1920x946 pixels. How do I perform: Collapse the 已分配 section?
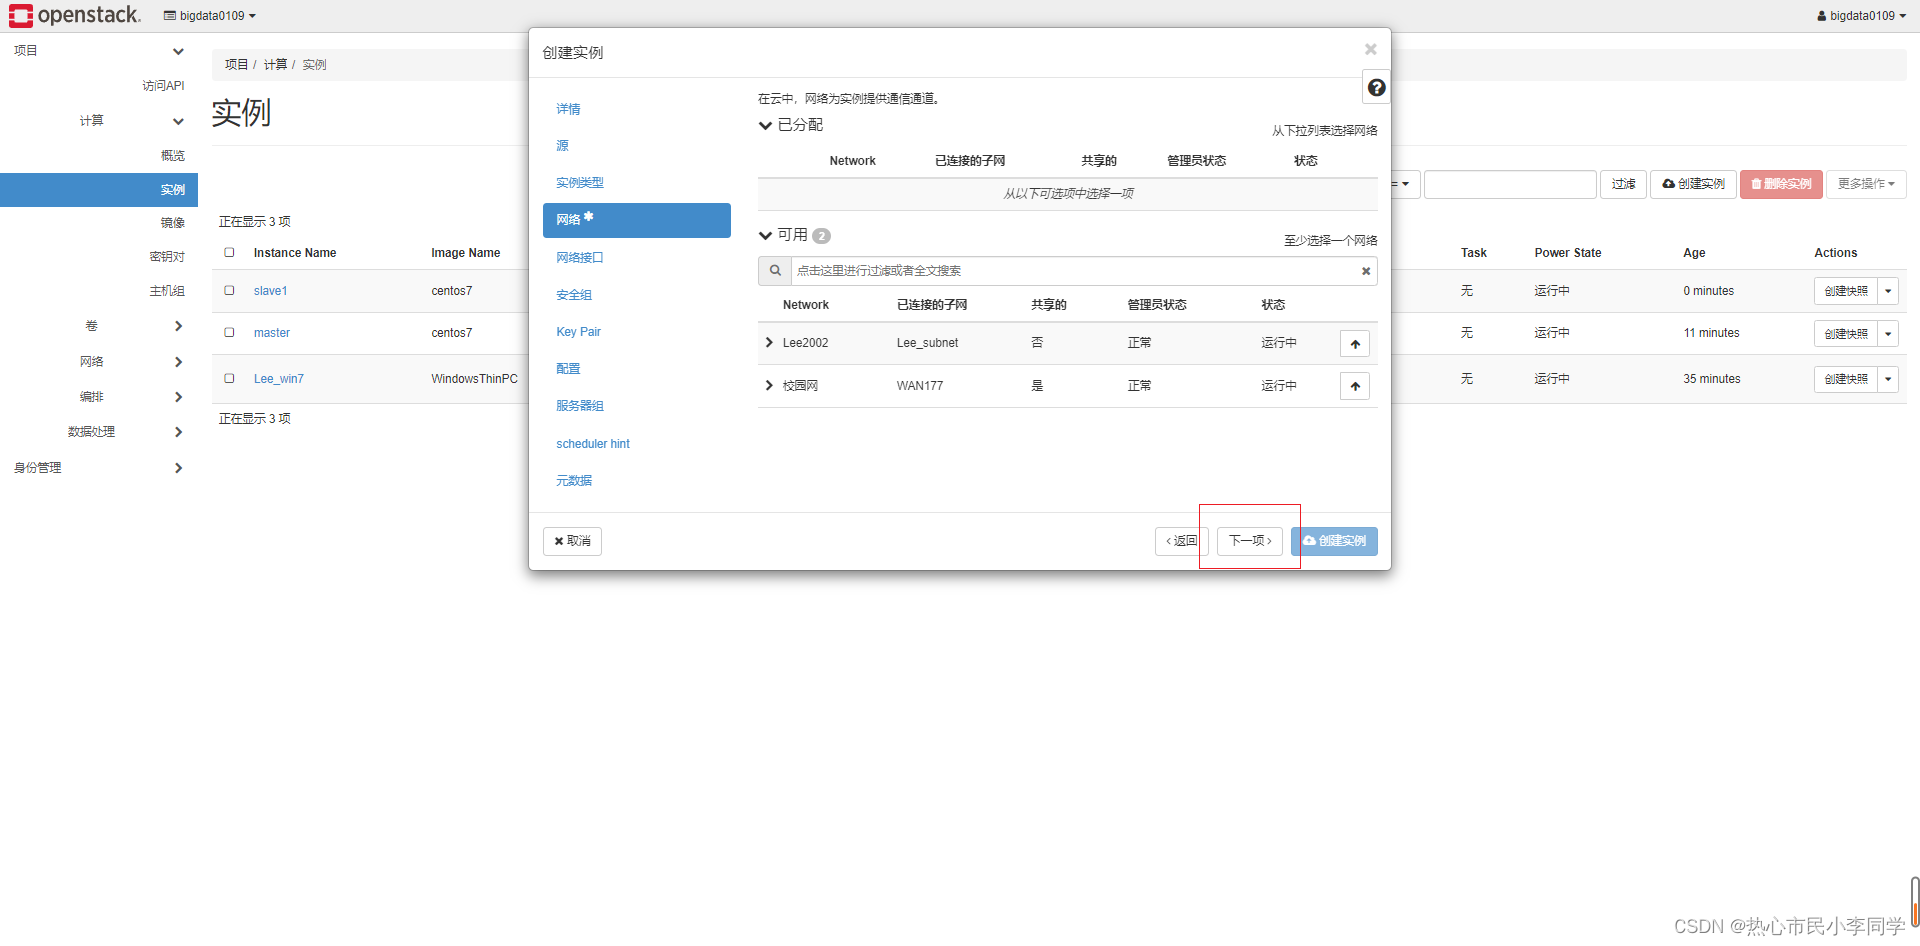tap(765, 125)
